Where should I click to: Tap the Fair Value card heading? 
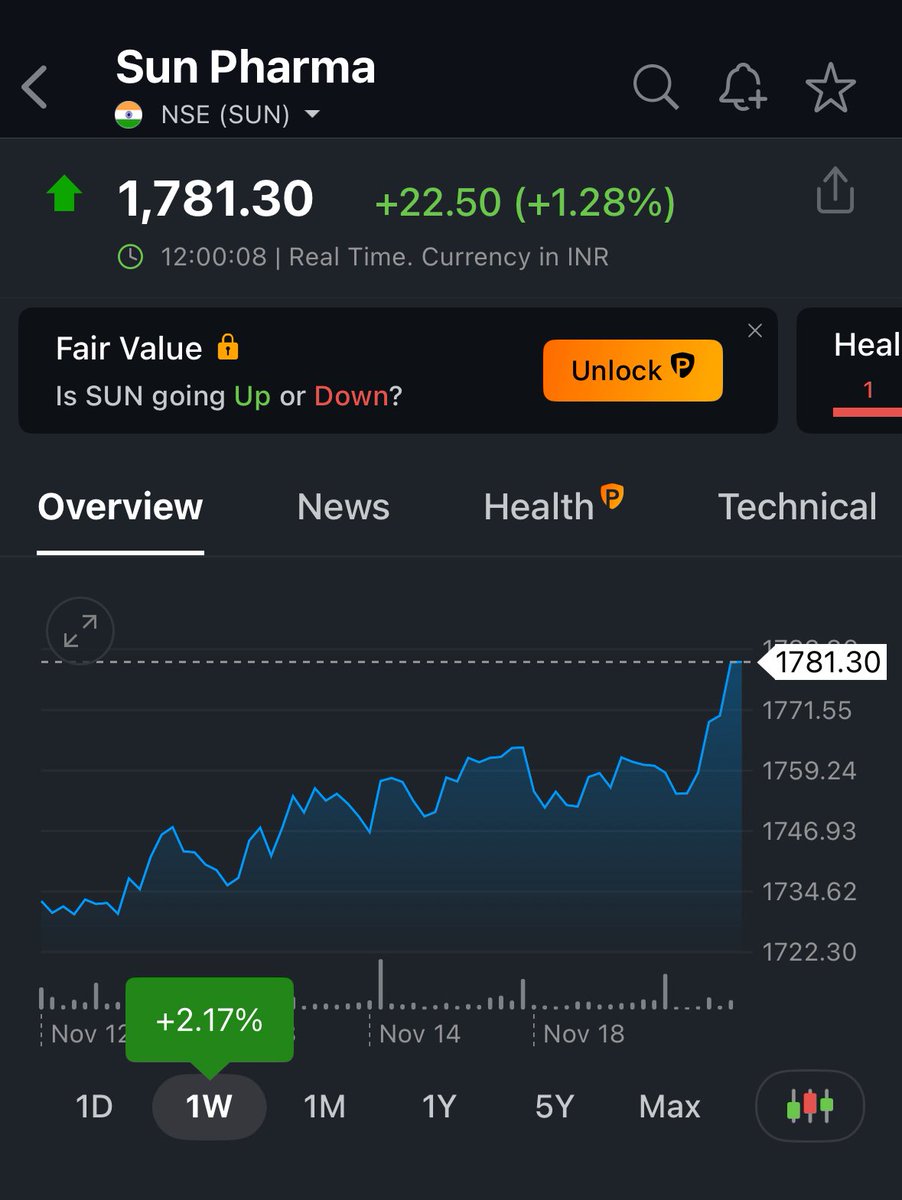tap(129, 348)
